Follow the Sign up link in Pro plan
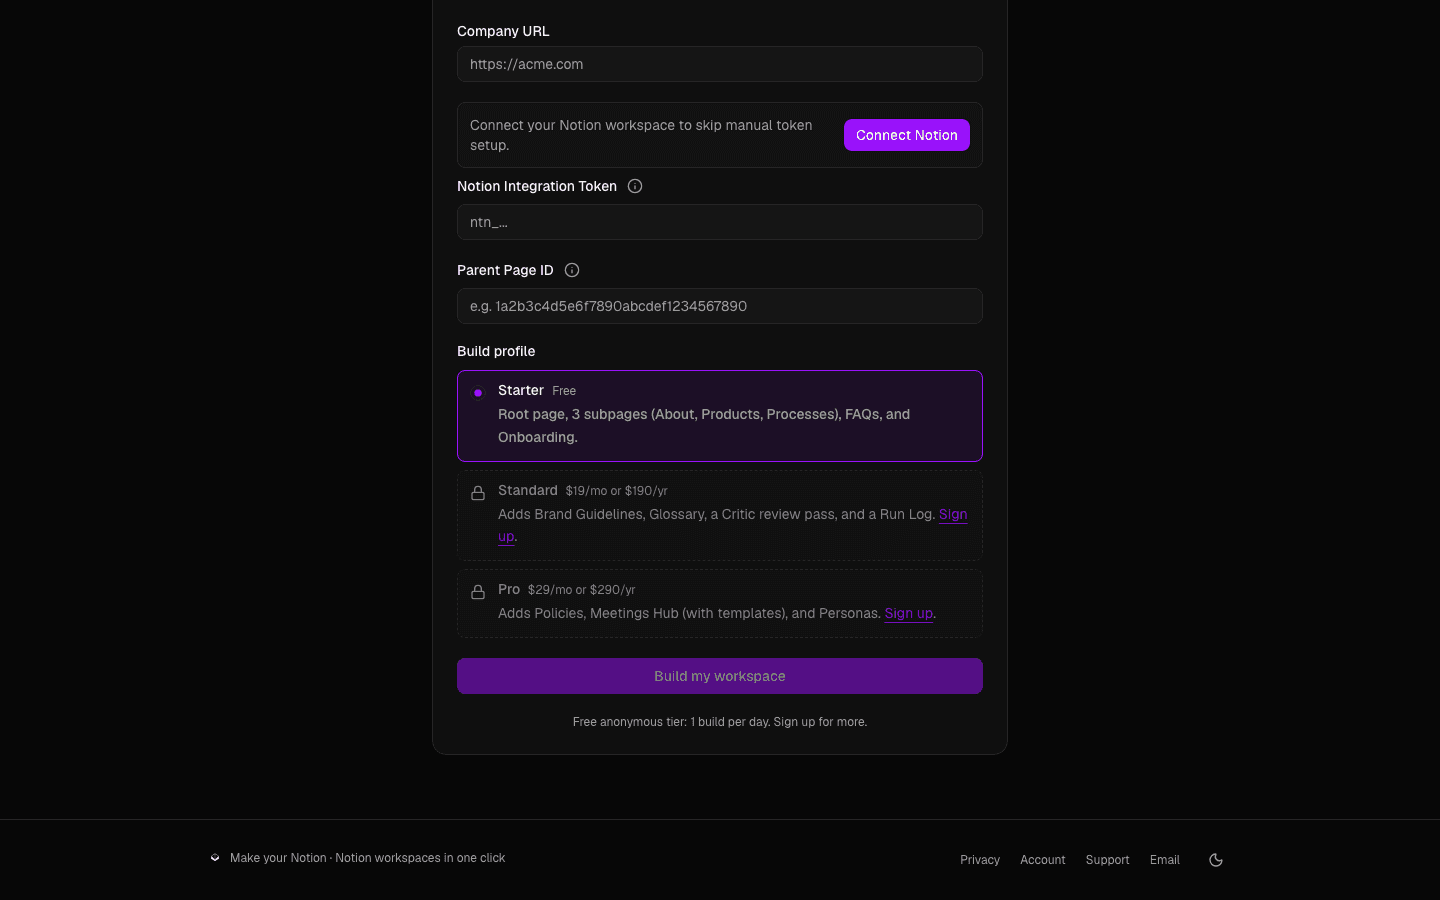1440x900 pixels. [909, 613]
